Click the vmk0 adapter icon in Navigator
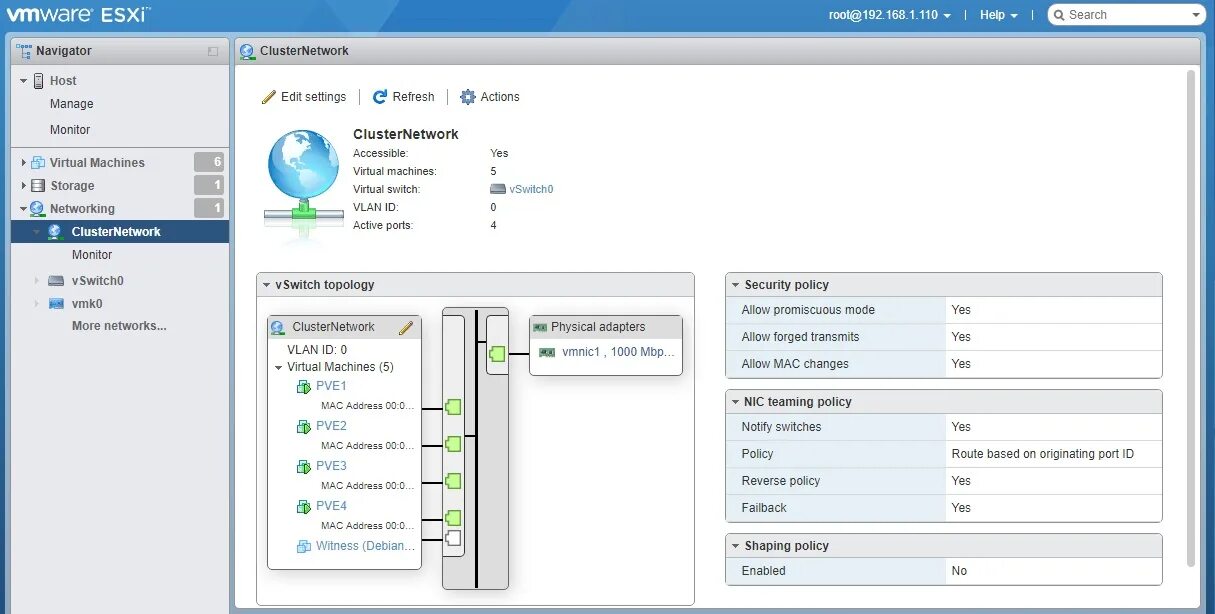Image resolution: width=1215 pixels, height=614 pixels. coord(56,304)
